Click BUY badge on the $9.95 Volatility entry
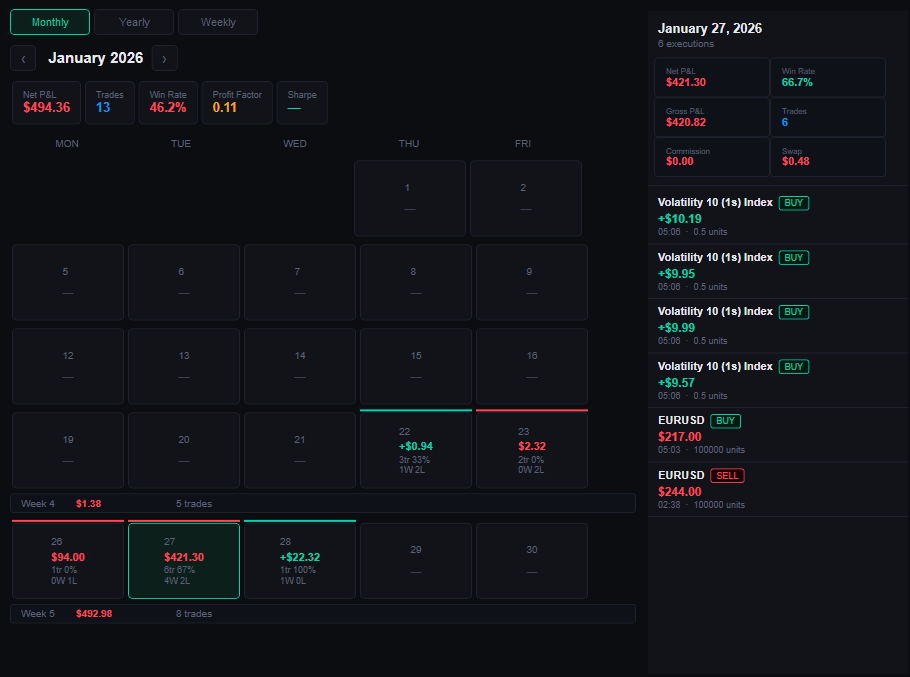This screenshot has height=677, width=910. tap(793, 257)
